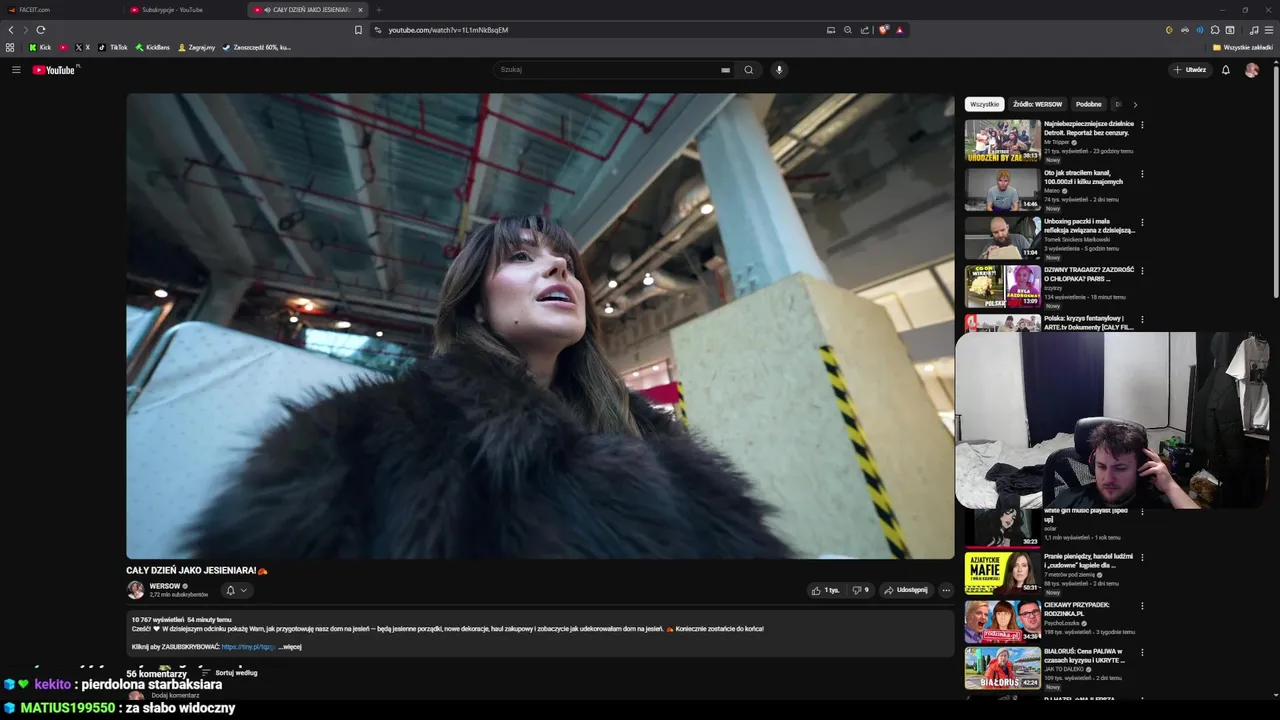
Task: Open X bookmark
Action: pos(83,47)
